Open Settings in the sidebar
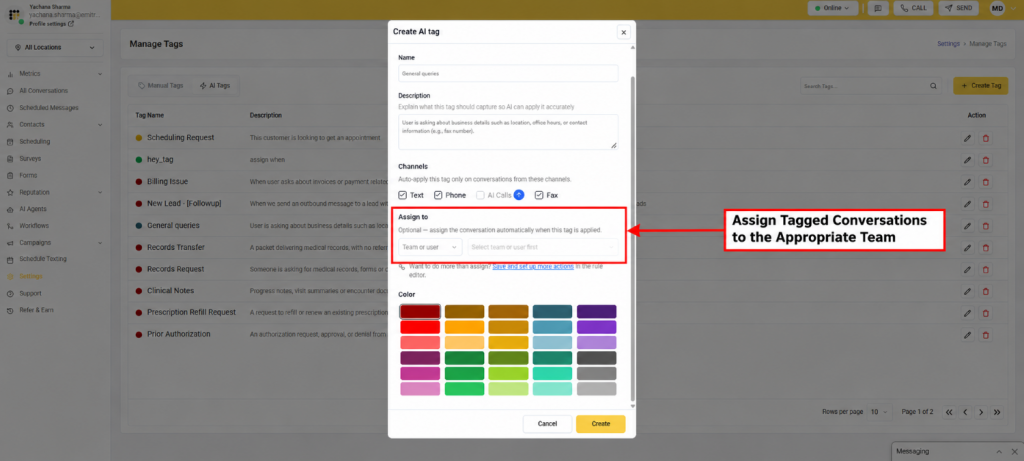Image resolution: width=1024 pixels, height=461 pixels. tap(31, 276)
